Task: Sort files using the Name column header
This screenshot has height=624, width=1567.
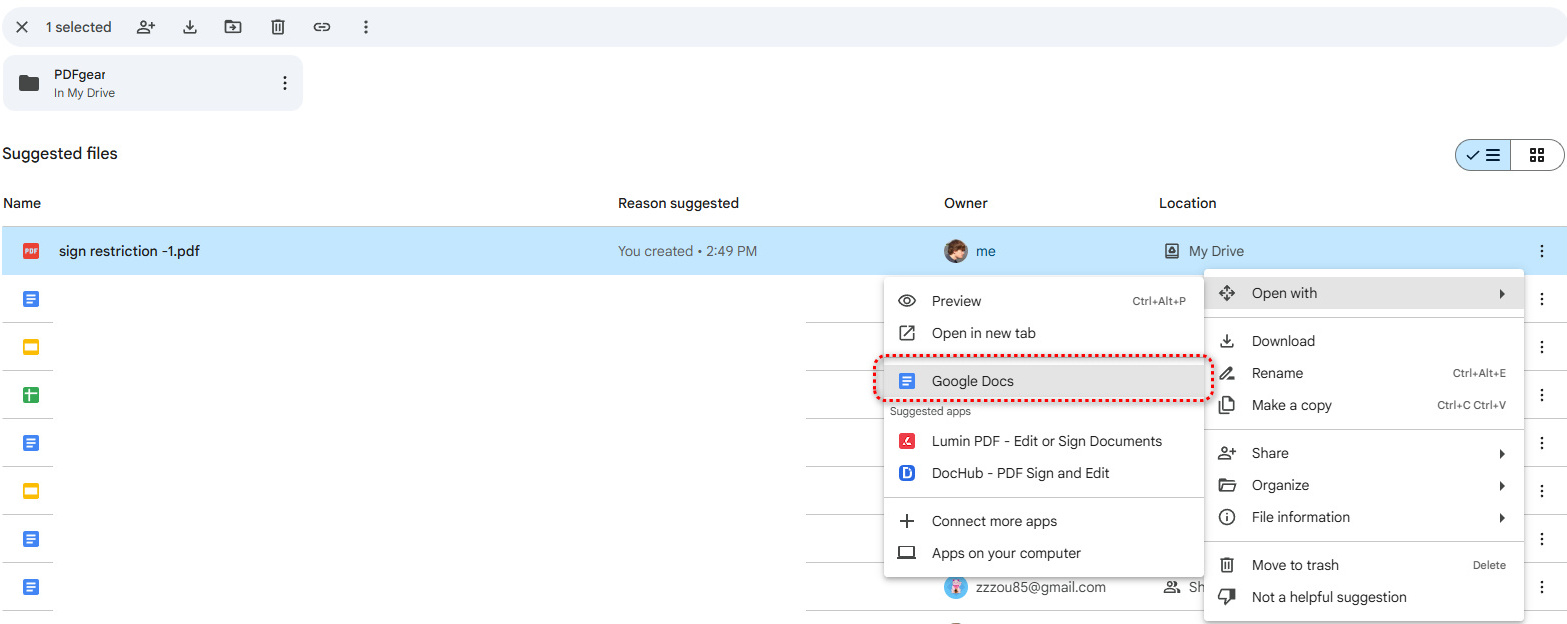Action: pos(22,203)
